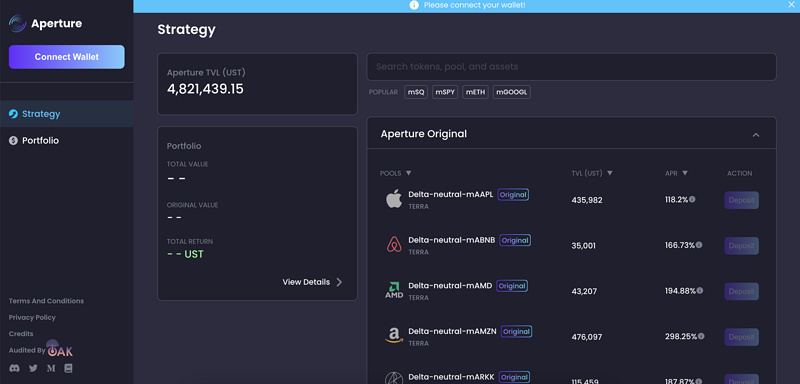The height and width of the screenshot is (384, 800).
Task: Open the Portfolio sidebar item
Action: click(x=67, y=140)
